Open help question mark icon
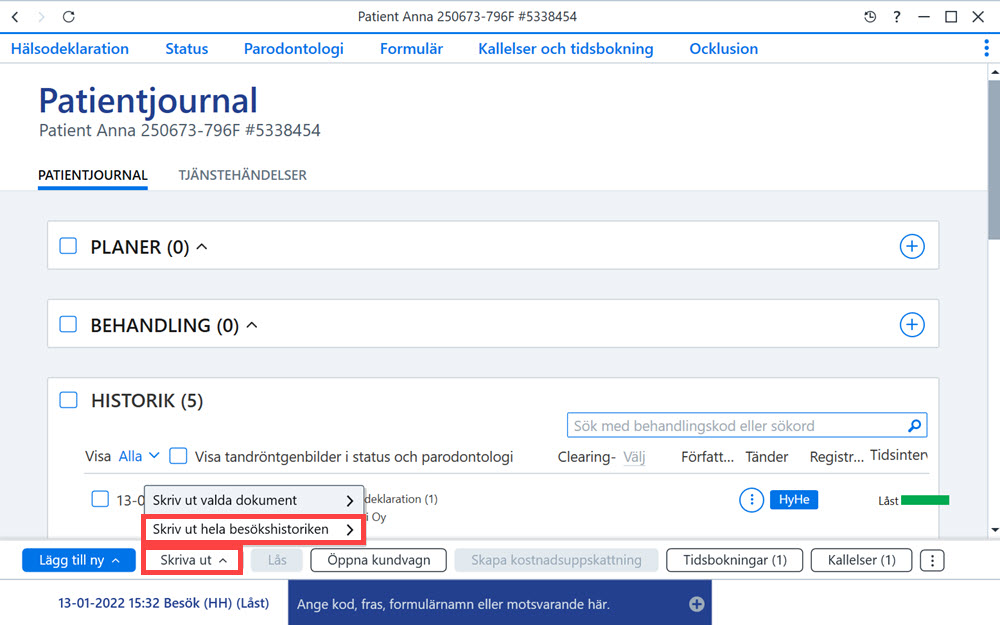Screen dimensions: 1000x625 tap(897, 17)
